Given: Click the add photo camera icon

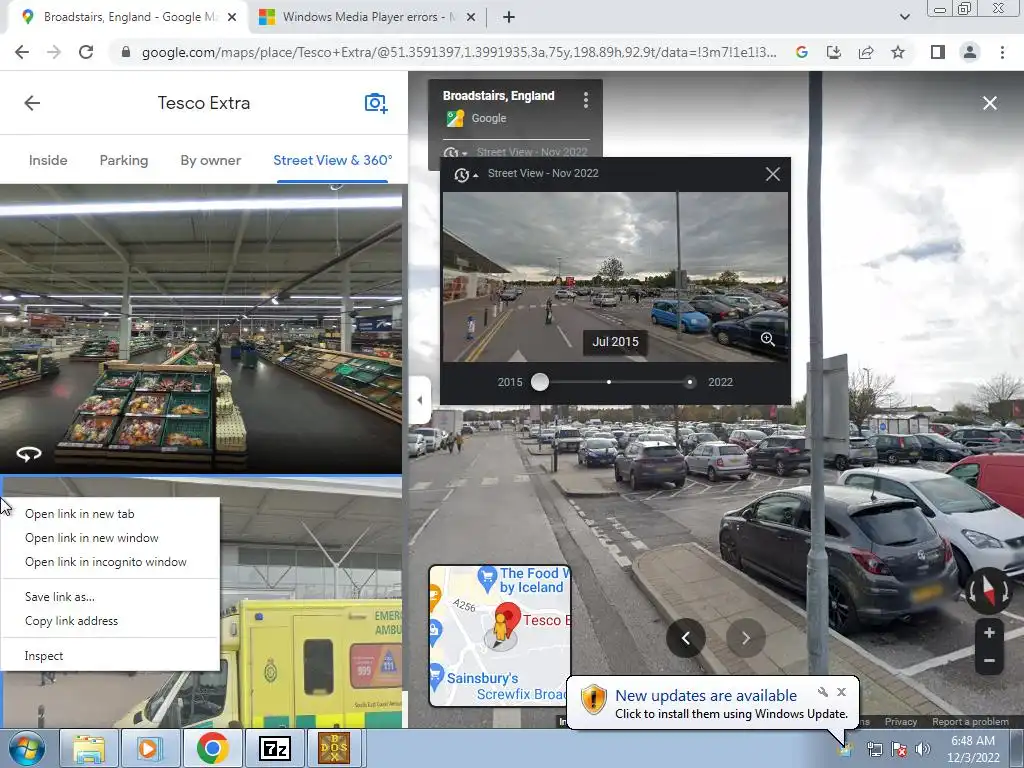Looking at the screenshot, I should point(376,103).
